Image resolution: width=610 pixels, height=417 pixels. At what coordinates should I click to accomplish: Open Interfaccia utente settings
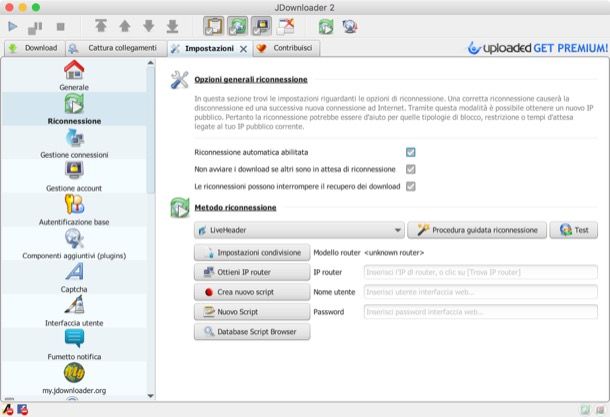[74, 311]
